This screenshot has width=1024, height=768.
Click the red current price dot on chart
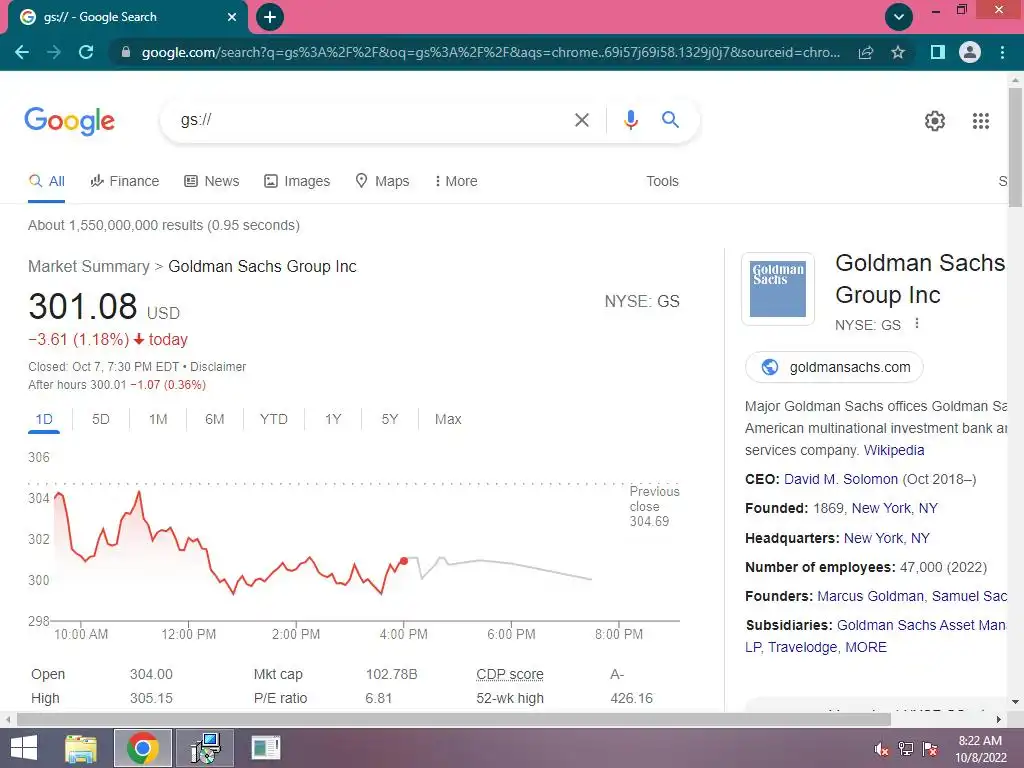pyautogui.click(x=404, y=561)
